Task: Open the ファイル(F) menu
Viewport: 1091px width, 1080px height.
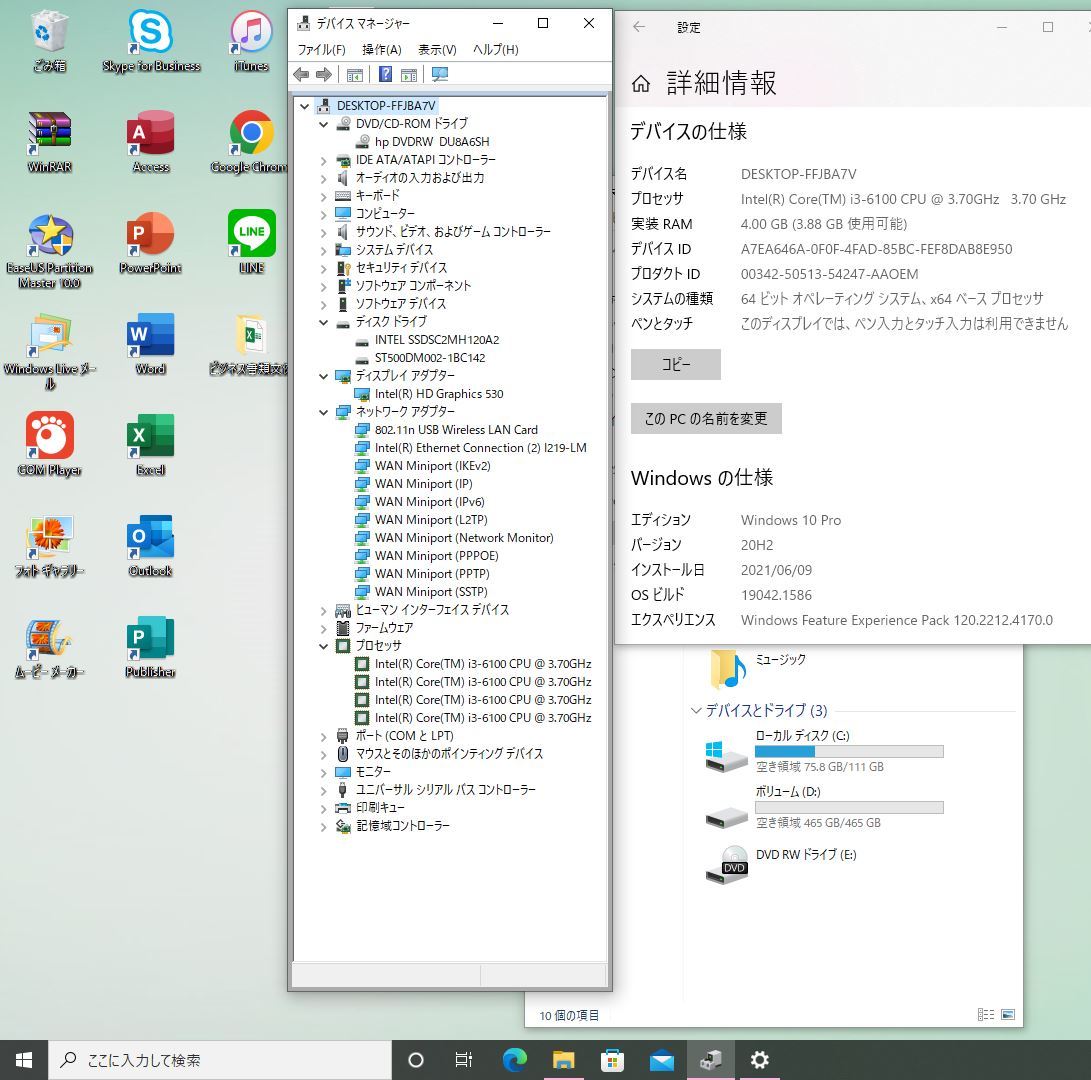Action: pos(321,49)
